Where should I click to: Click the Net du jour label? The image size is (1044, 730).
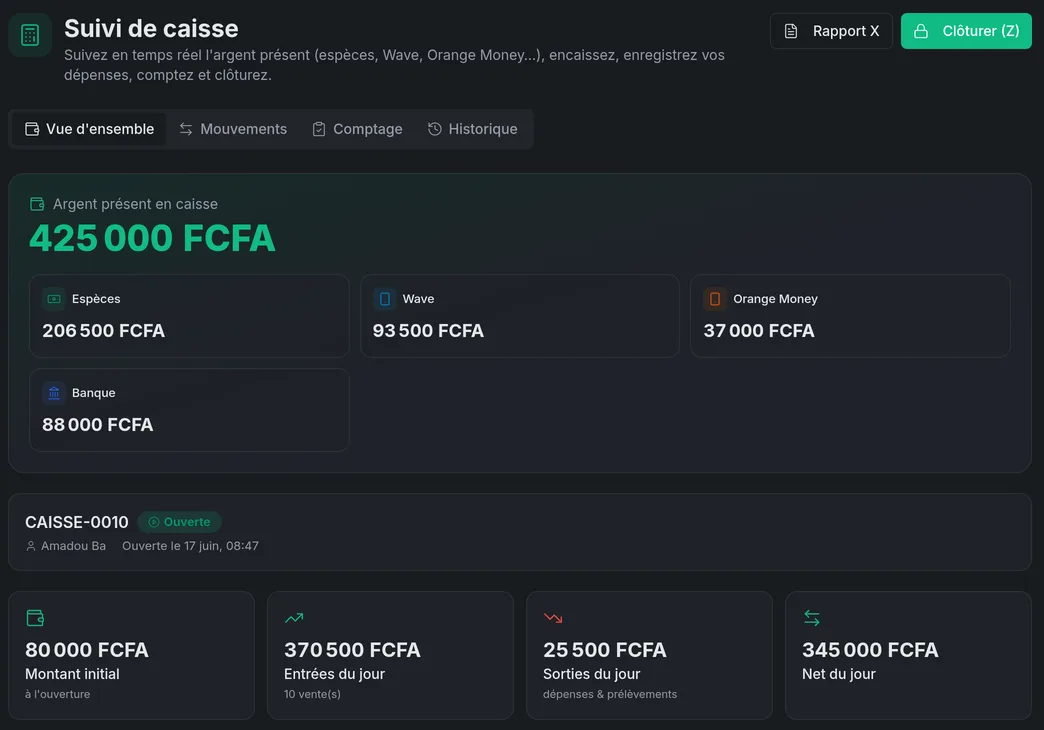click(839, 674)
